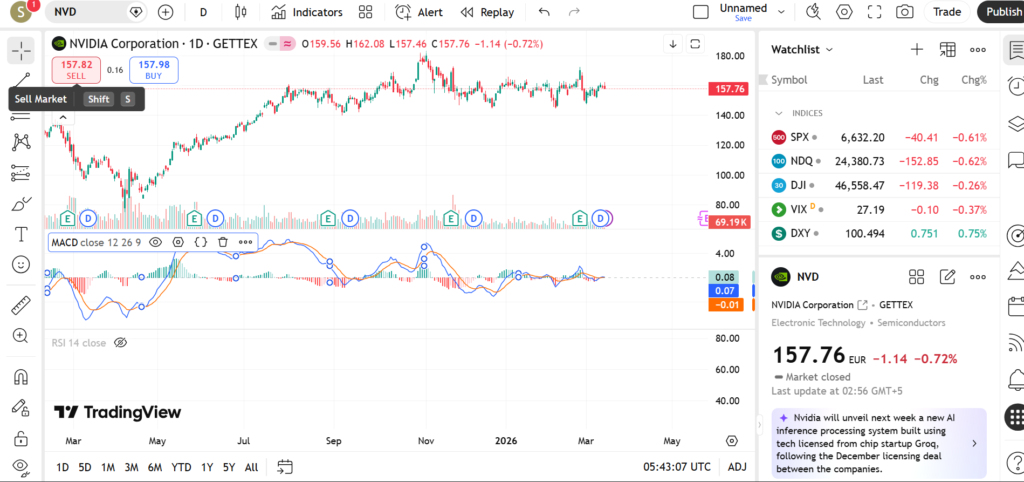Select the Text drawing tool
The height and width of the screenshot is (482, 1024).
[x=20, y=234]
